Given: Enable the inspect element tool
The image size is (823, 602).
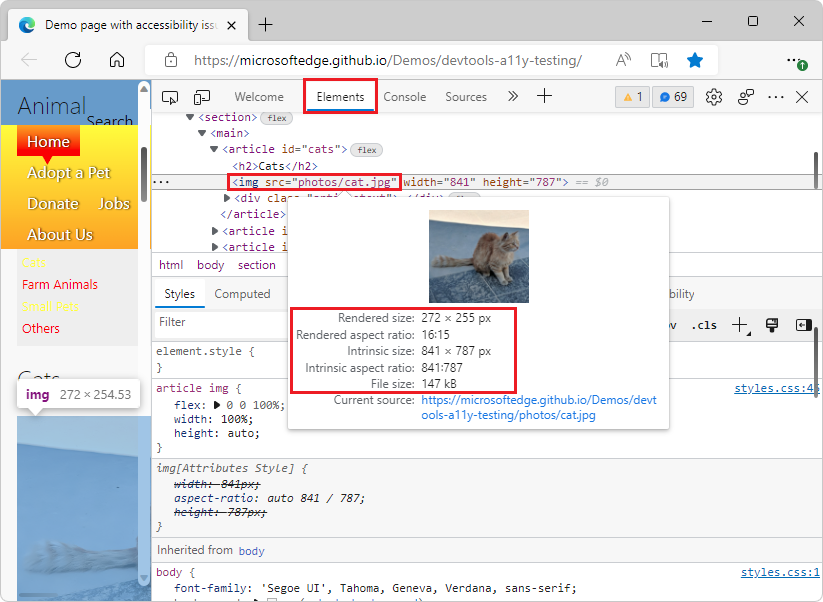Looking at the screenshot, I should coord(170,96).
